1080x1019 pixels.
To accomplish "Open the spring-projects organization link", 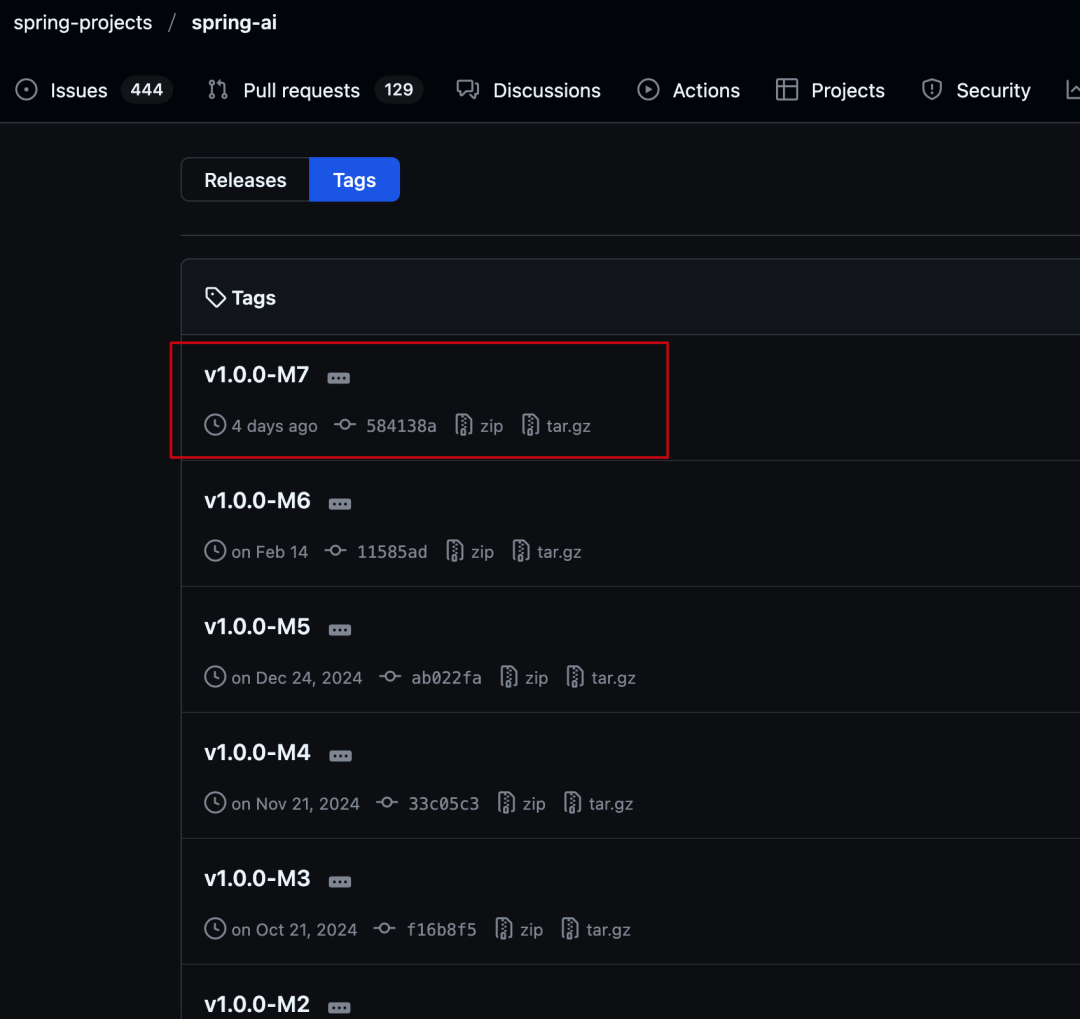I will 83,23.
